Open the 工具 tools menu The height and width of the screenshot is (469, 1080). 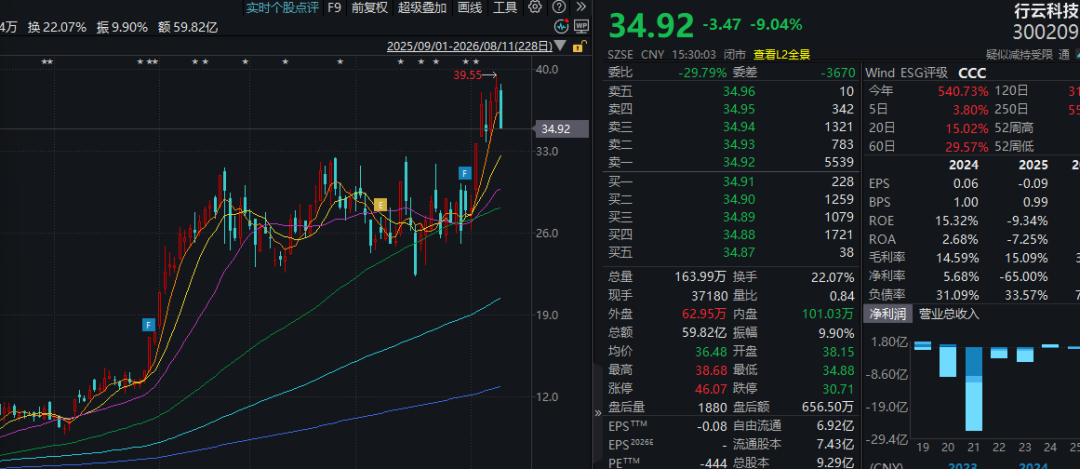(x=505, y=8)
